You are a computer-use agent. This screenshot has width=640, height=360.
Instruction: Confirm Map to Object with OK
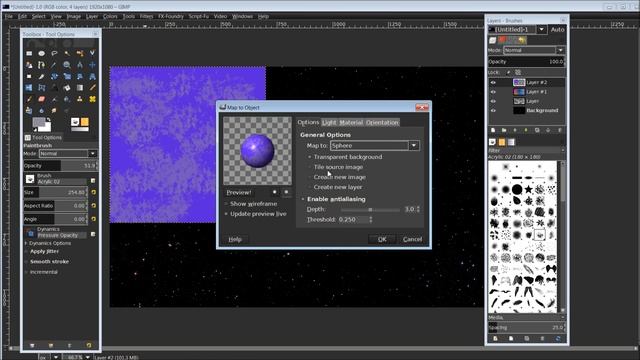coord(382,239)
